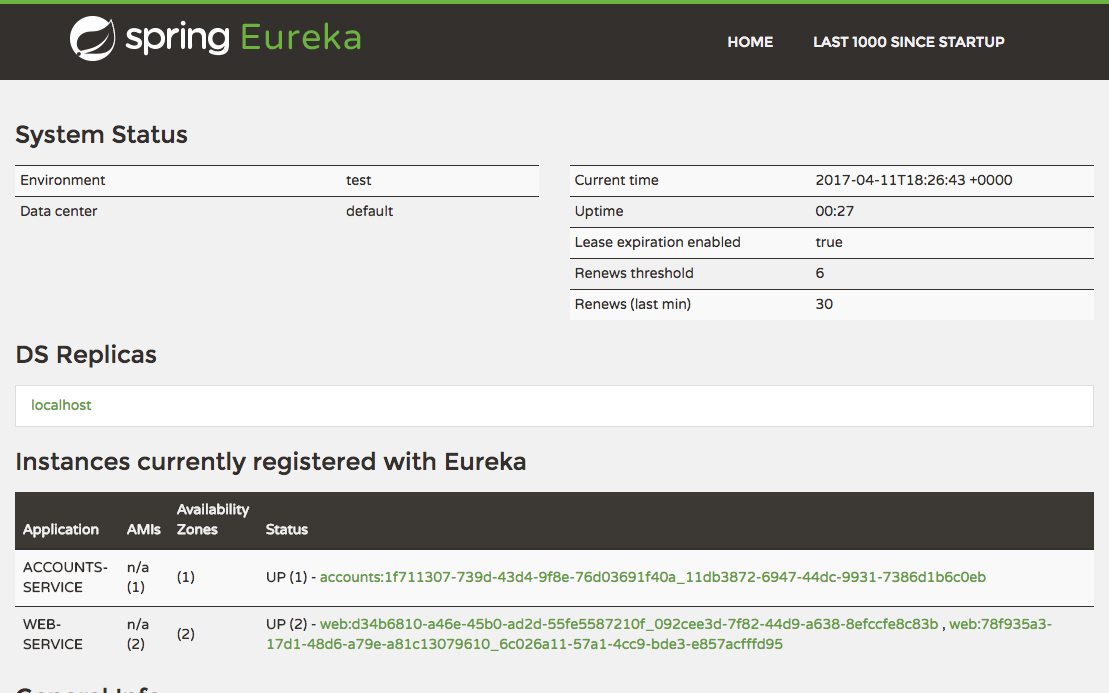
Task: Select the DS Replicas heading
Action: click(x=86, y=354)
